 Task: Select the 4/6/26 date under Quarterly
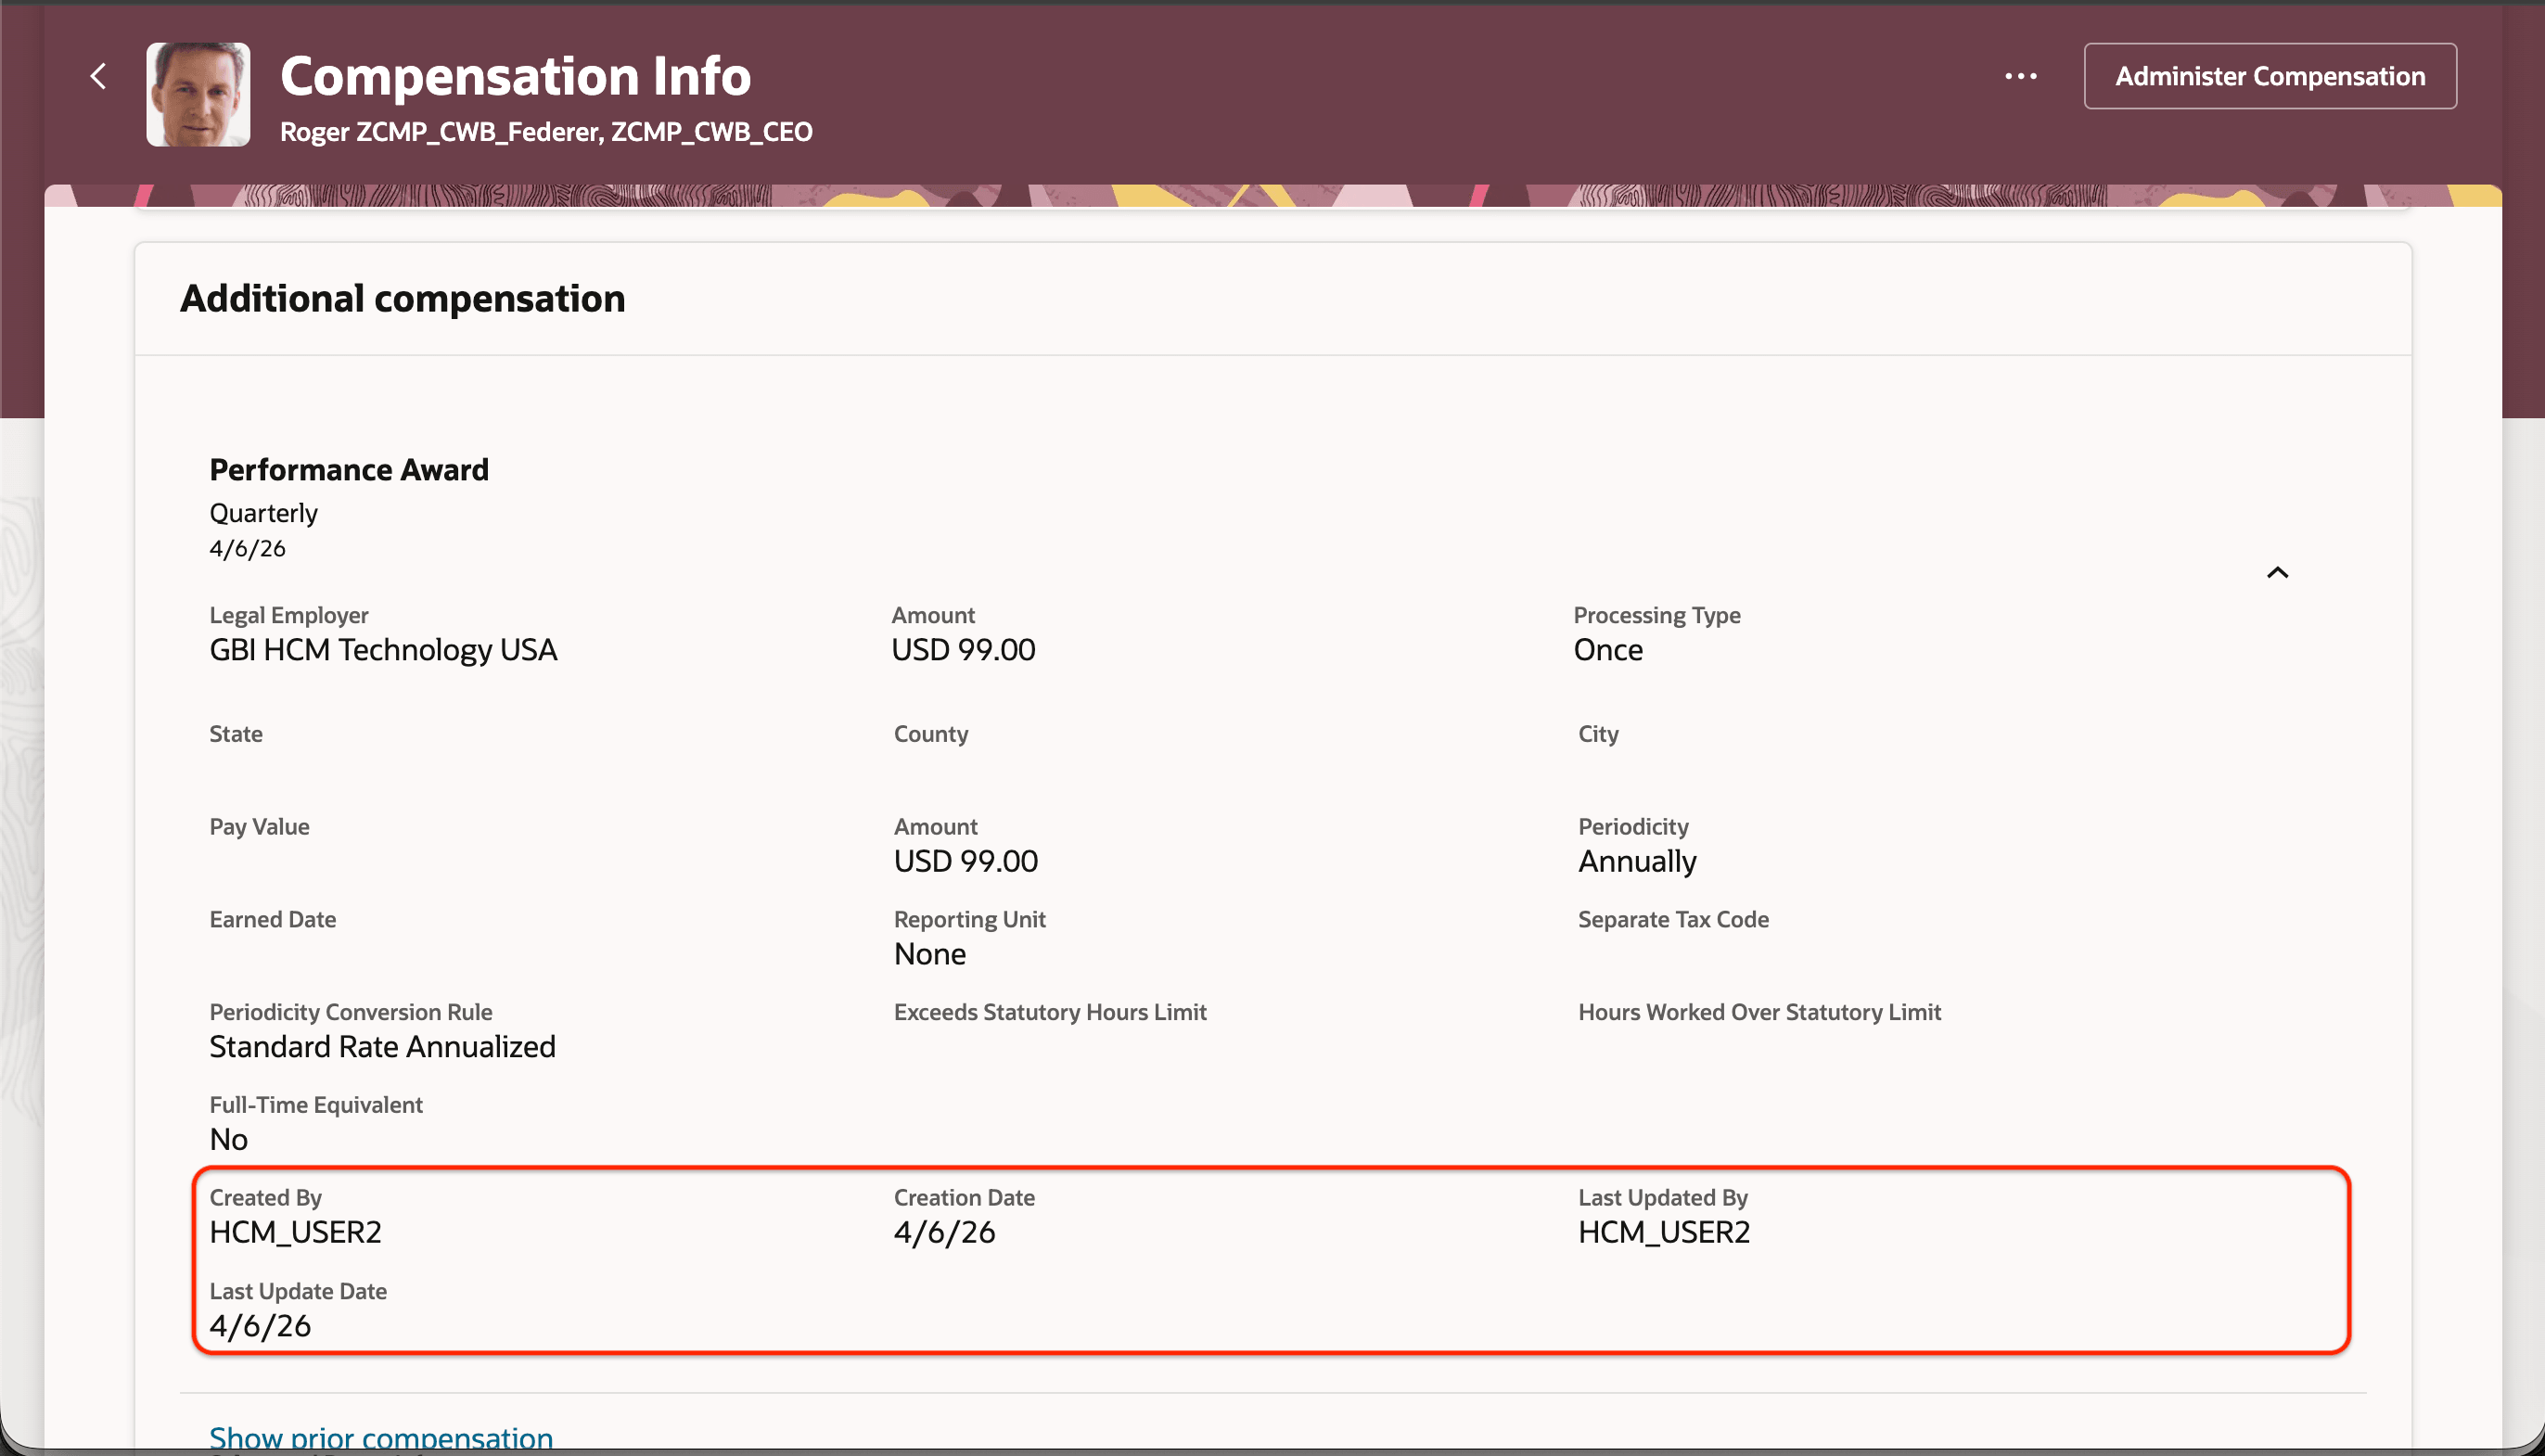(x=247, y=548)
